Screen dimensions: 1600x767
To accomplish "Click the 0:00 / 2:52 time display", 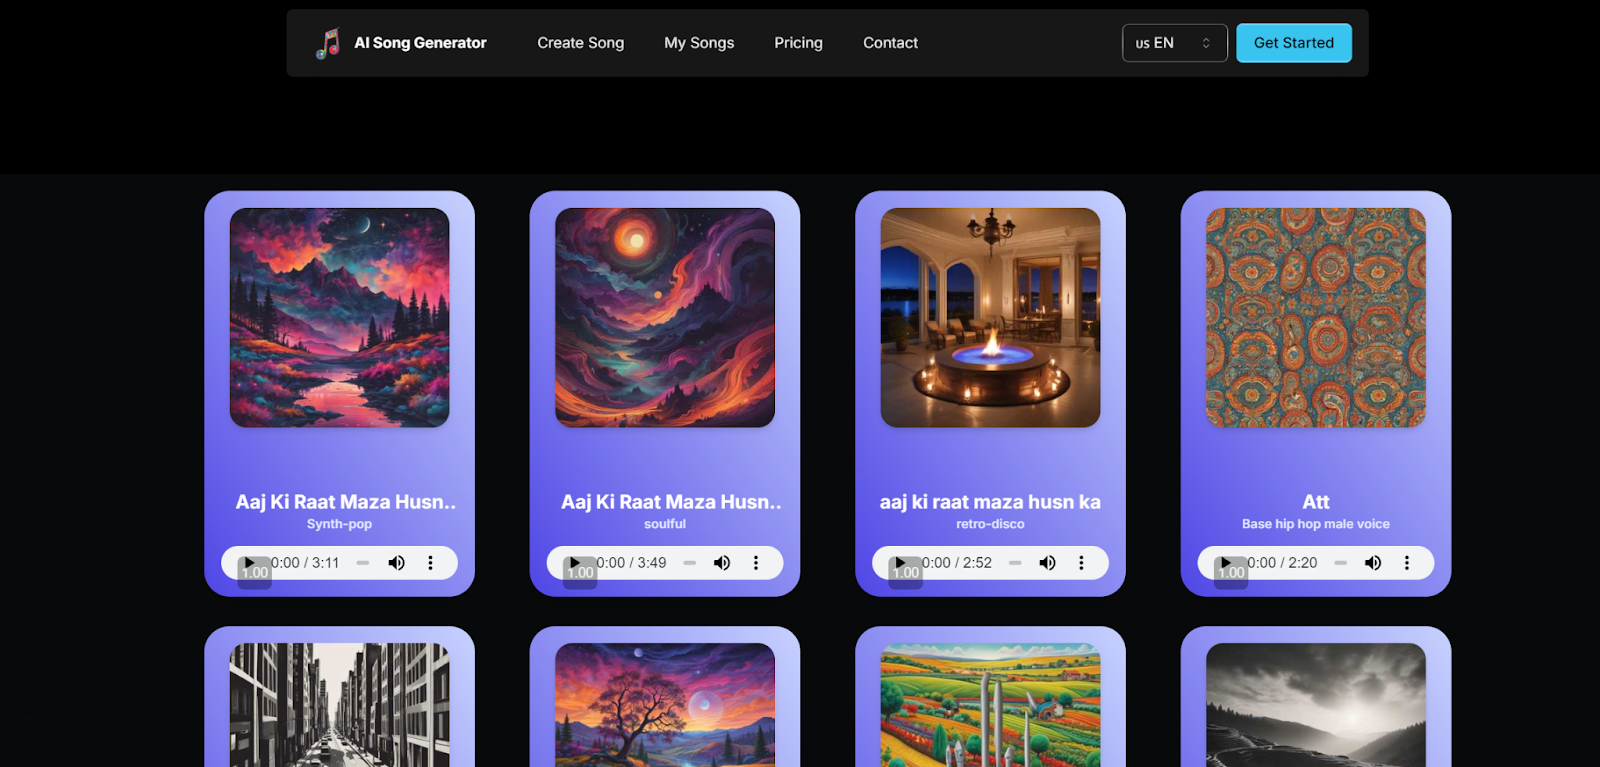I will pyautogui.click(x=958, y=563).
